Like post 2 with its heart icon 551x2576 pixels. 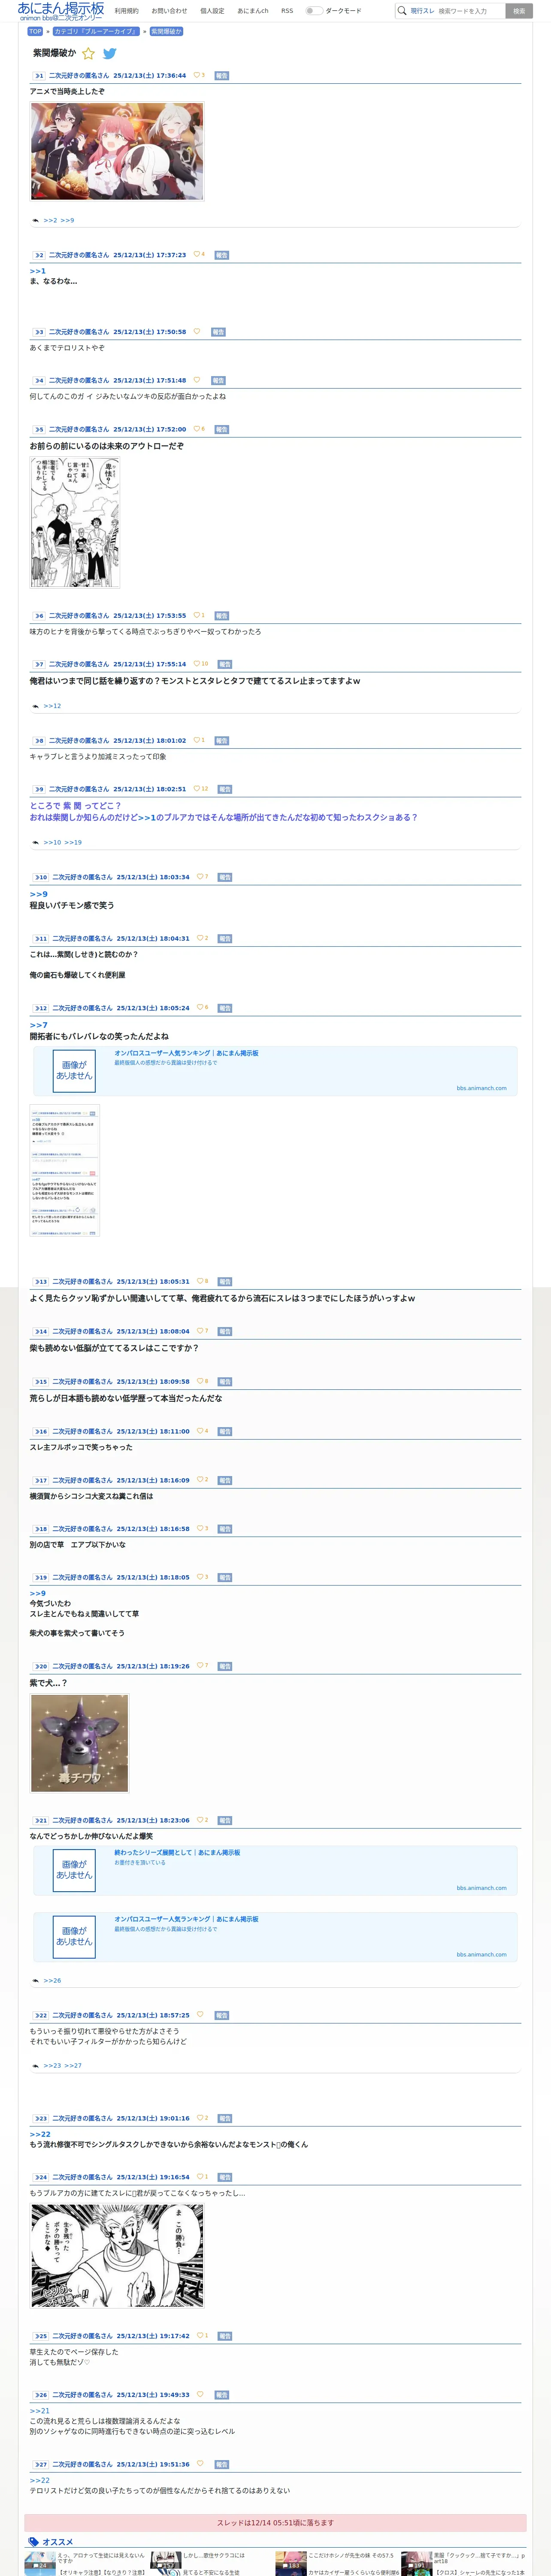(196, 255)
